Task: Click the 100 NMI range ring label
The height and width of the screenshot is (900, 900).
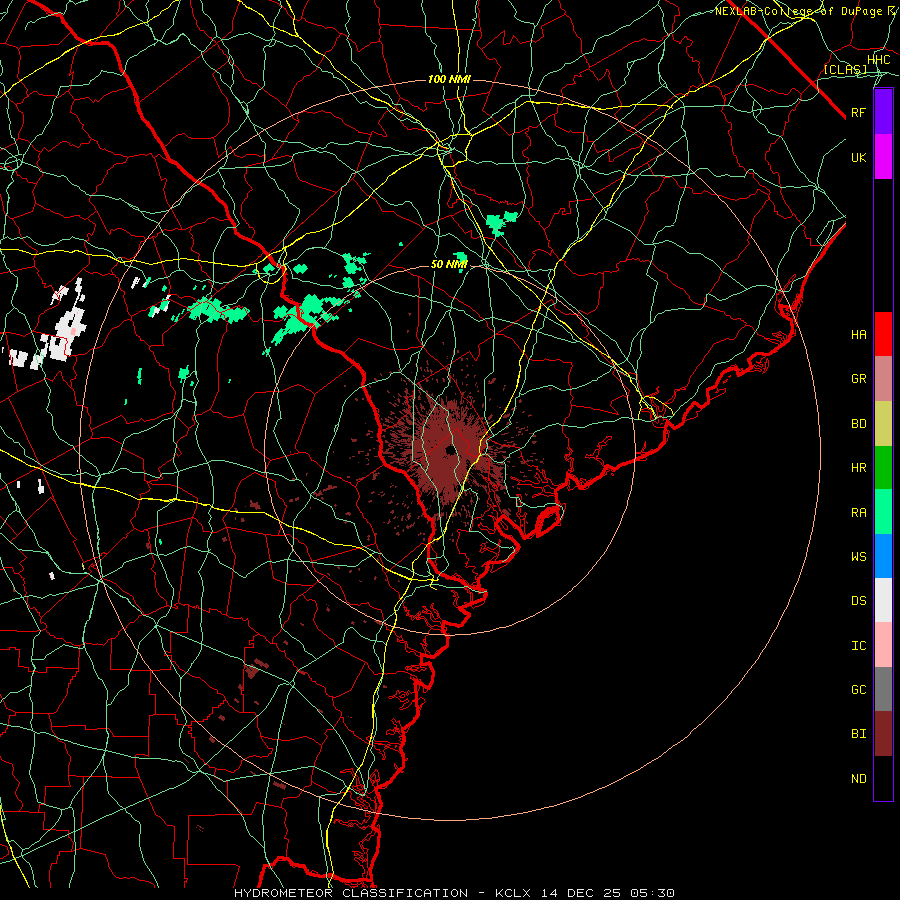Action: pyautogui.click(x=449, y=79)
